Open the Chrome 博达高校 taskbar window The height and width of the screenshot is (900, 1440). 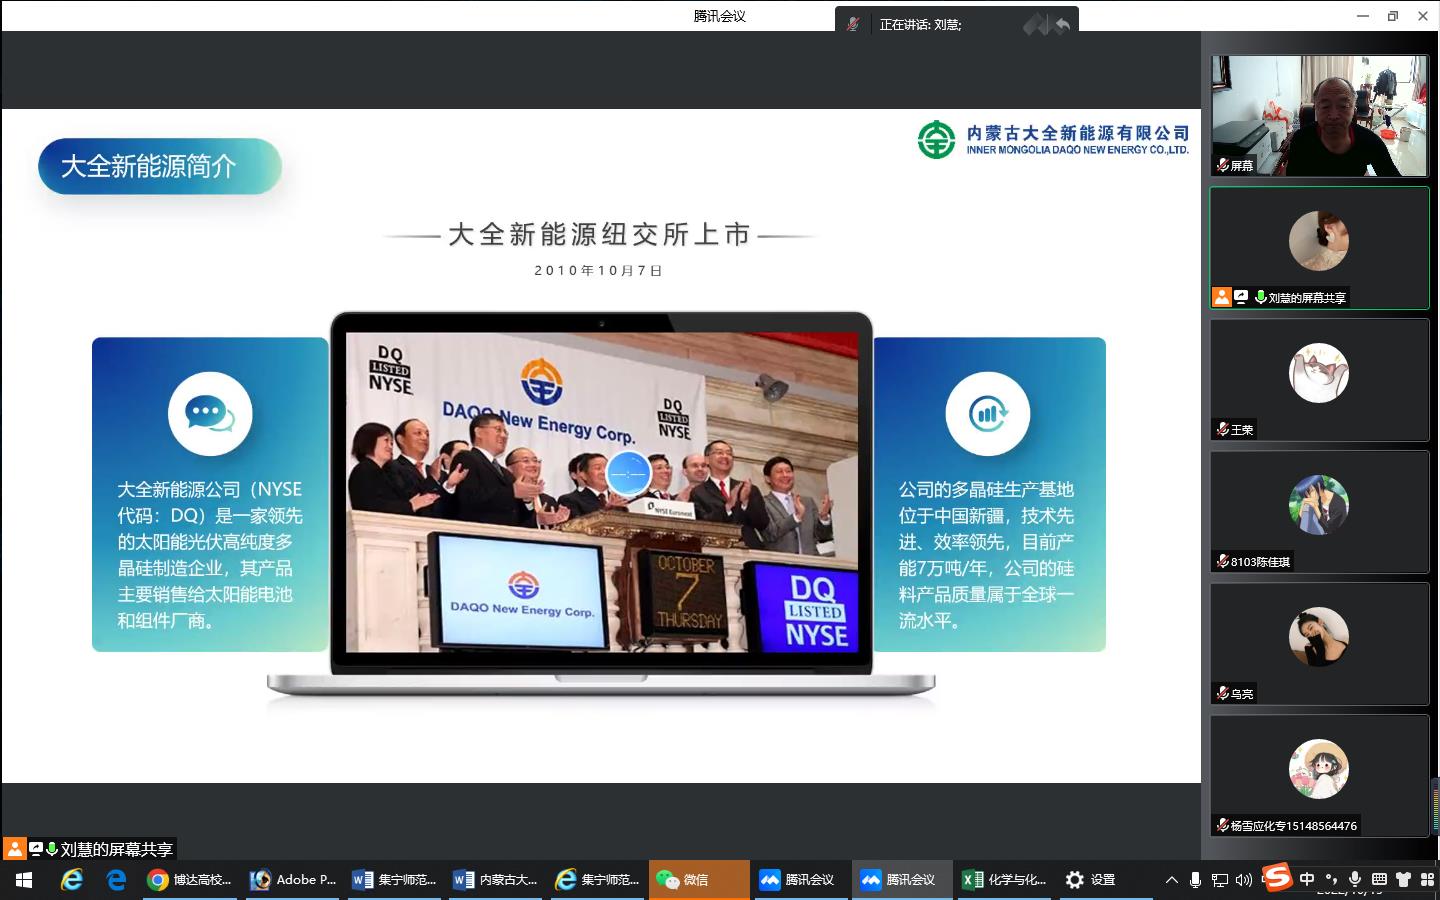[190, 880]
